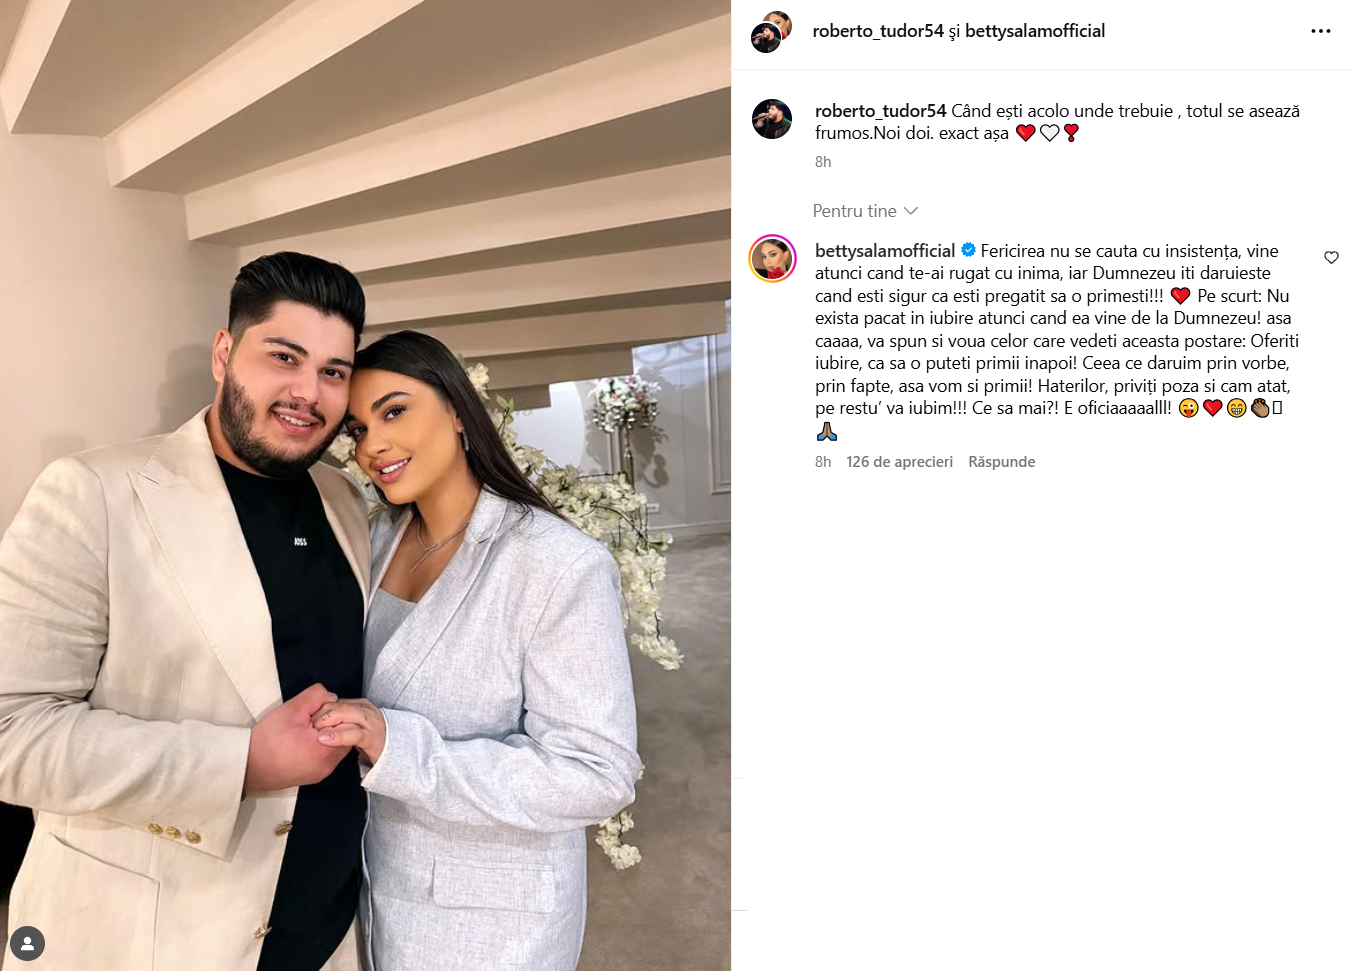Click roberto_tudor54's avatar beside the caption
Screen dimensions: 1355x971
pos(772,120)
